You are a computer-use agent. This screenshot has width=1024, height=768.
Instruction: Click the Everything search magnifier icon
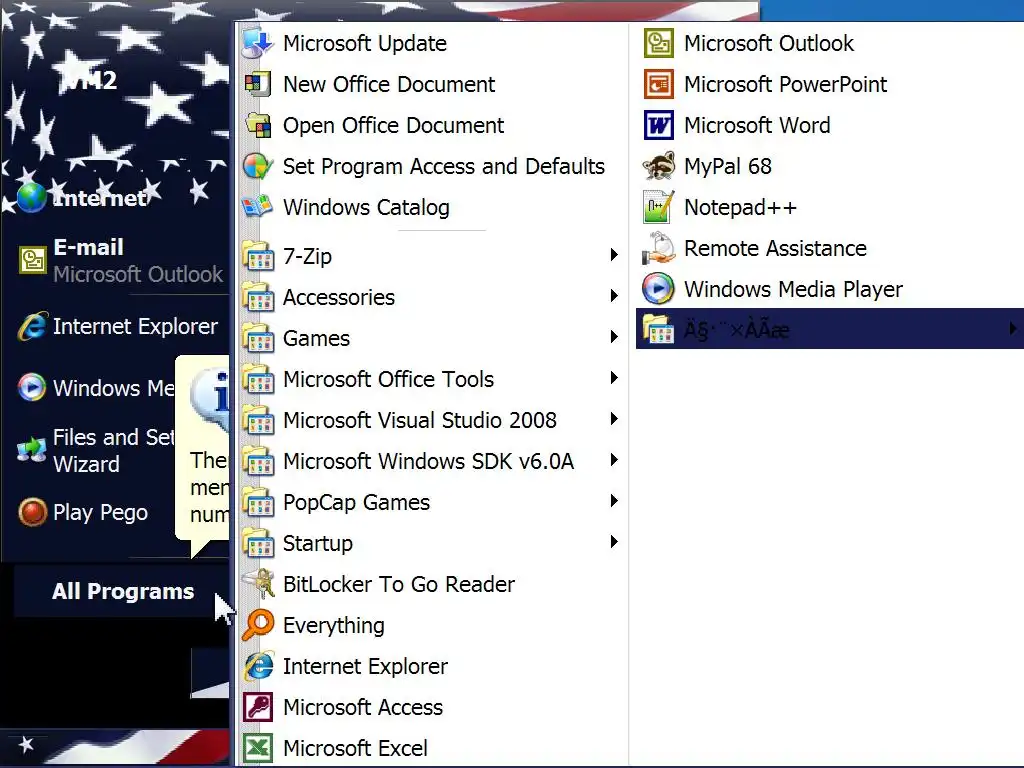pos(258,625)
